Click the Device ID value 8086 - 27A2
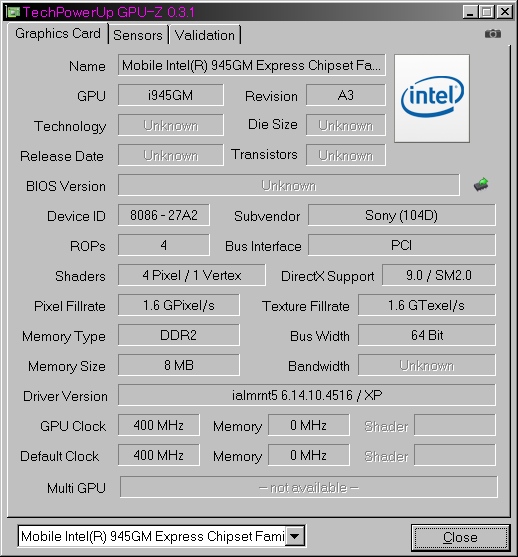This screenshot has width=518, height=557. point(164,215)
